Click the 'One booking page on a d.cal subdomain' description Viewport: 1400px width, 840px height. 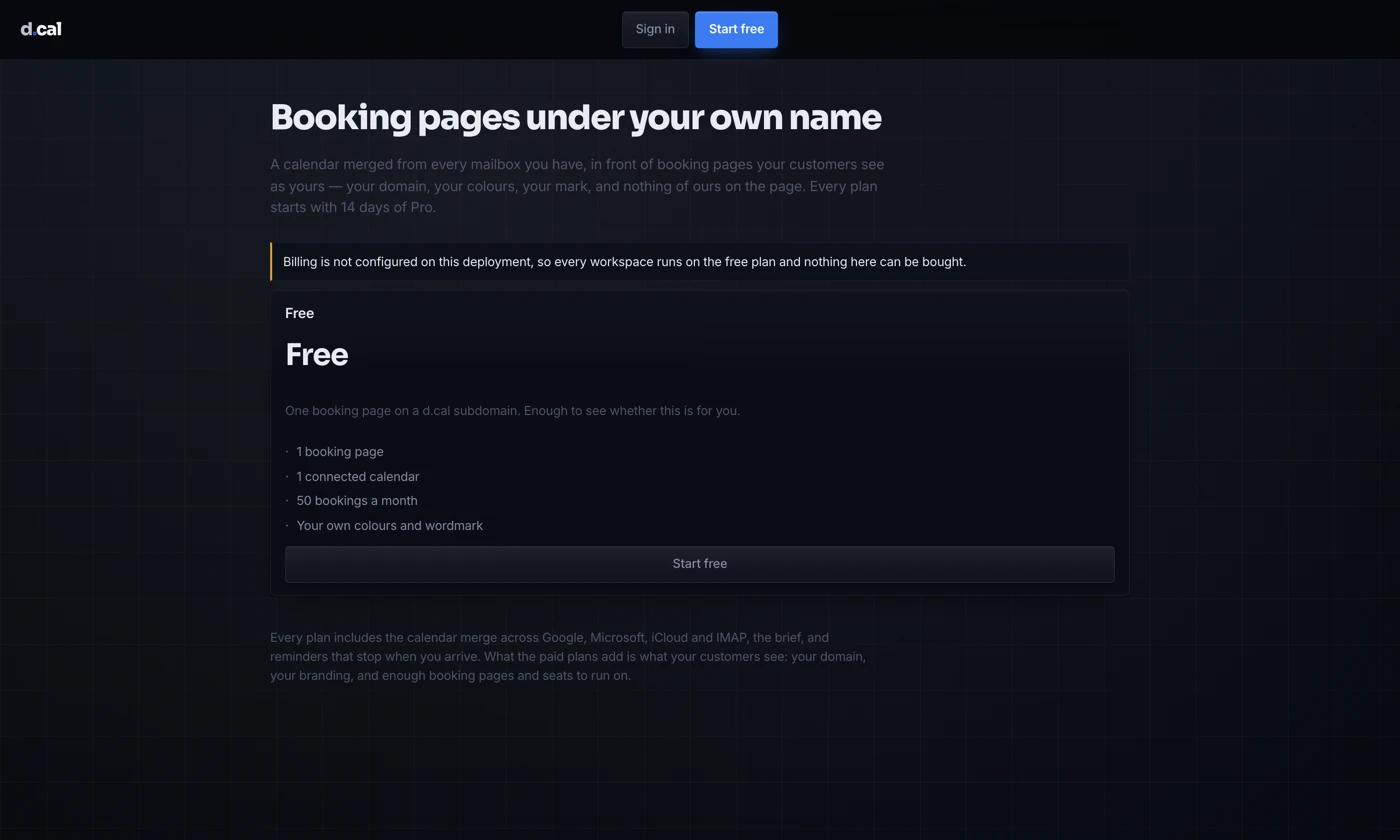point(512,411)
